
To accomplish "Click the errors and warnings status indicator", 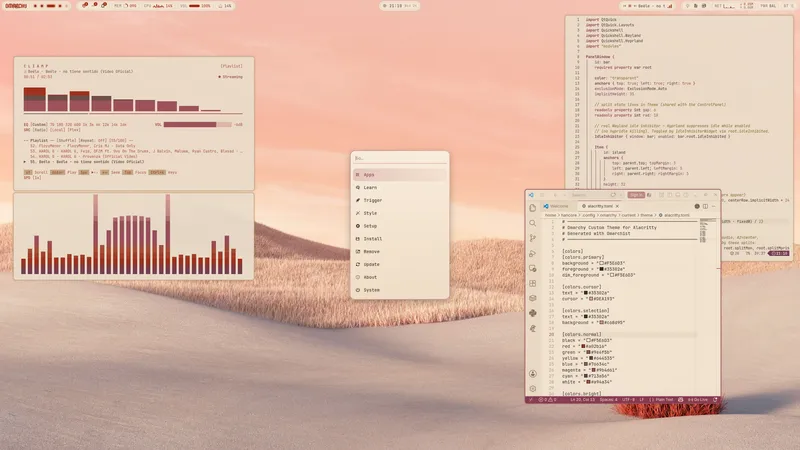I will point(547,399).
